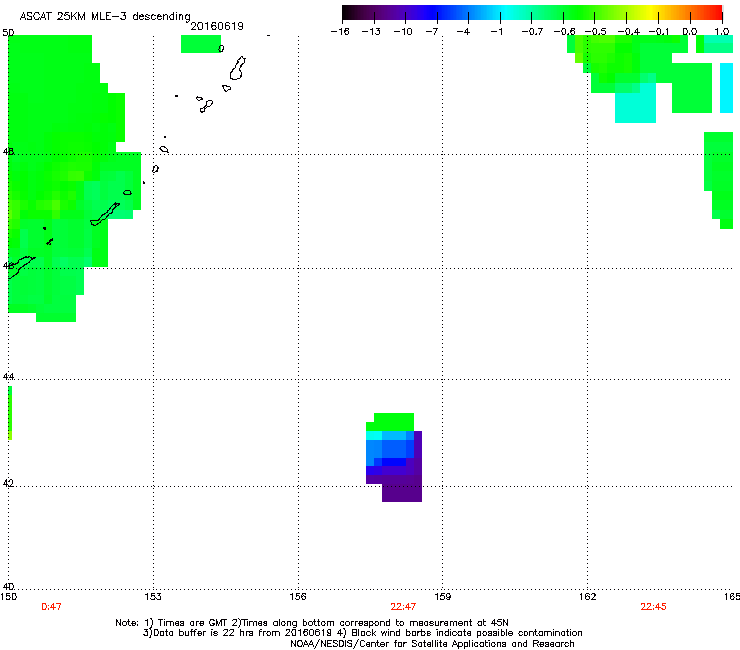The image size is (740, 650).
Task: Click the date label 20160619
Action: [x=217, y=26]
